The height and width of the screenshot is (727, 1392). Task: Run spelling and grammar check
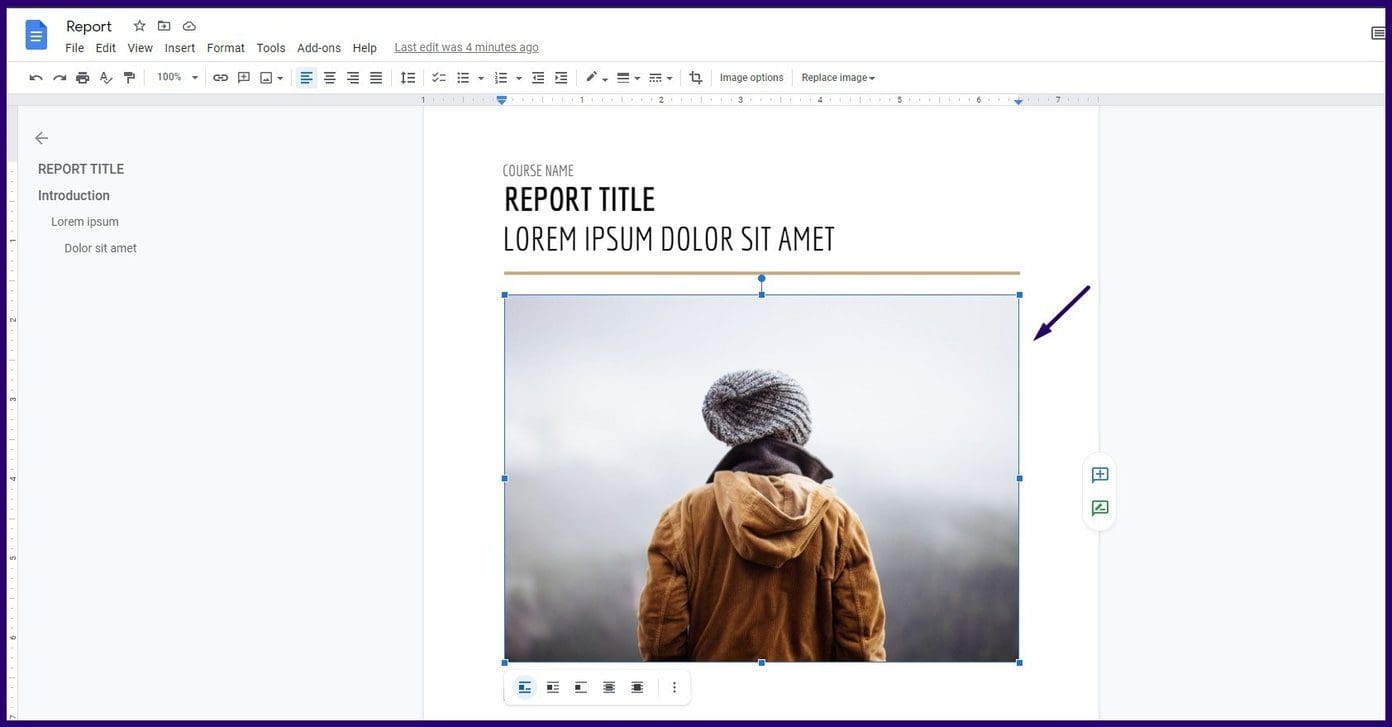106,78
